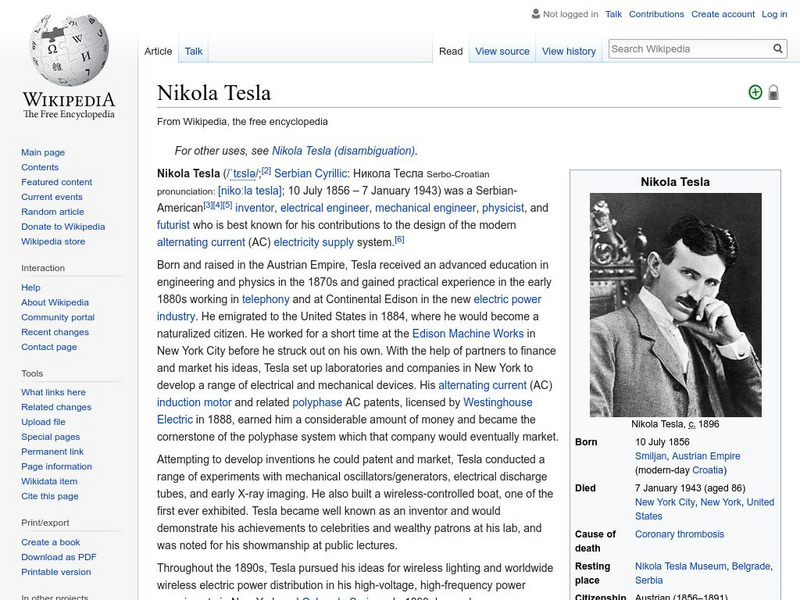Screen dimensions: 800x600
Task: Select the article Talk tab
Action: 193,51
